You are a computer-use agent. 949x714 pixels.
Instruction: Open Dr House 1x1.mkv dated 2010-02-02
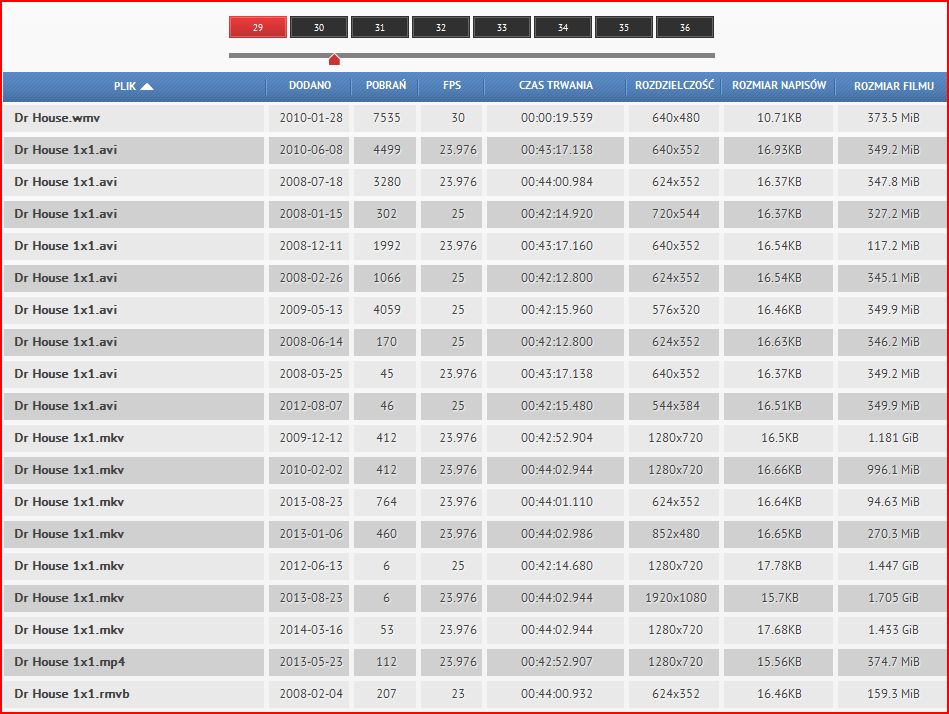[69, 470]
